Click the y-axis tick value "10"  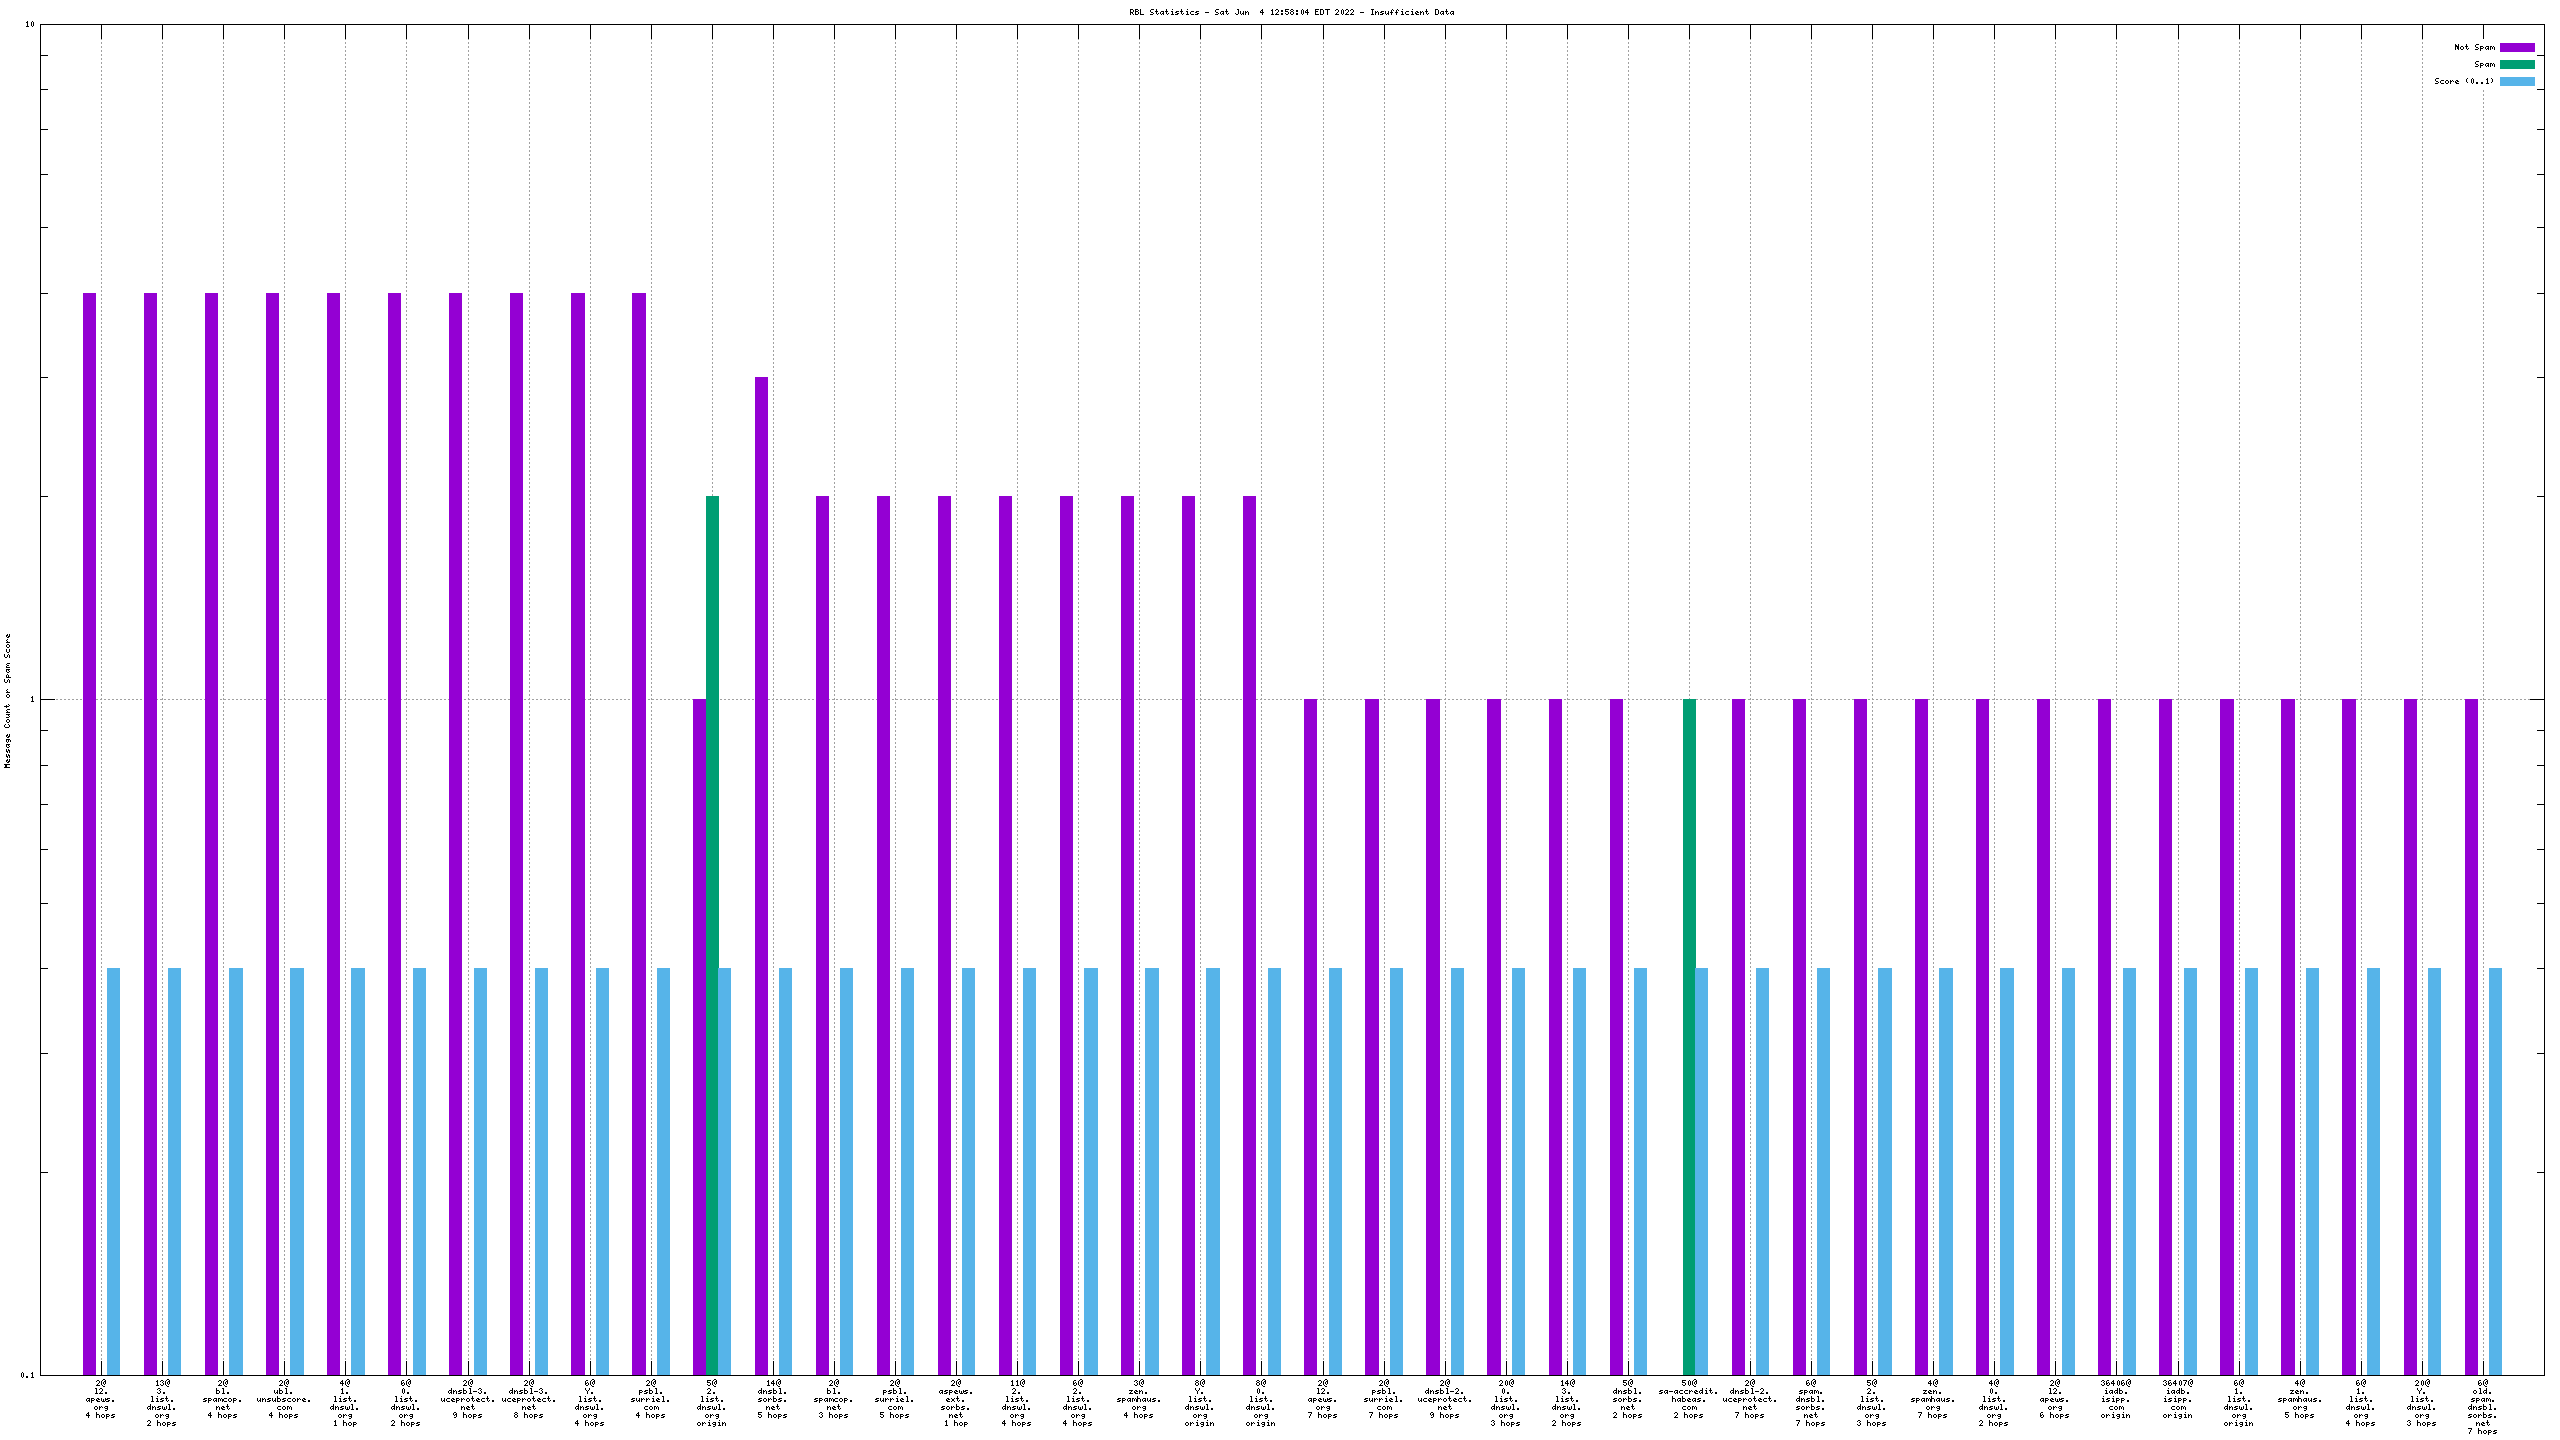pos(30,24)
